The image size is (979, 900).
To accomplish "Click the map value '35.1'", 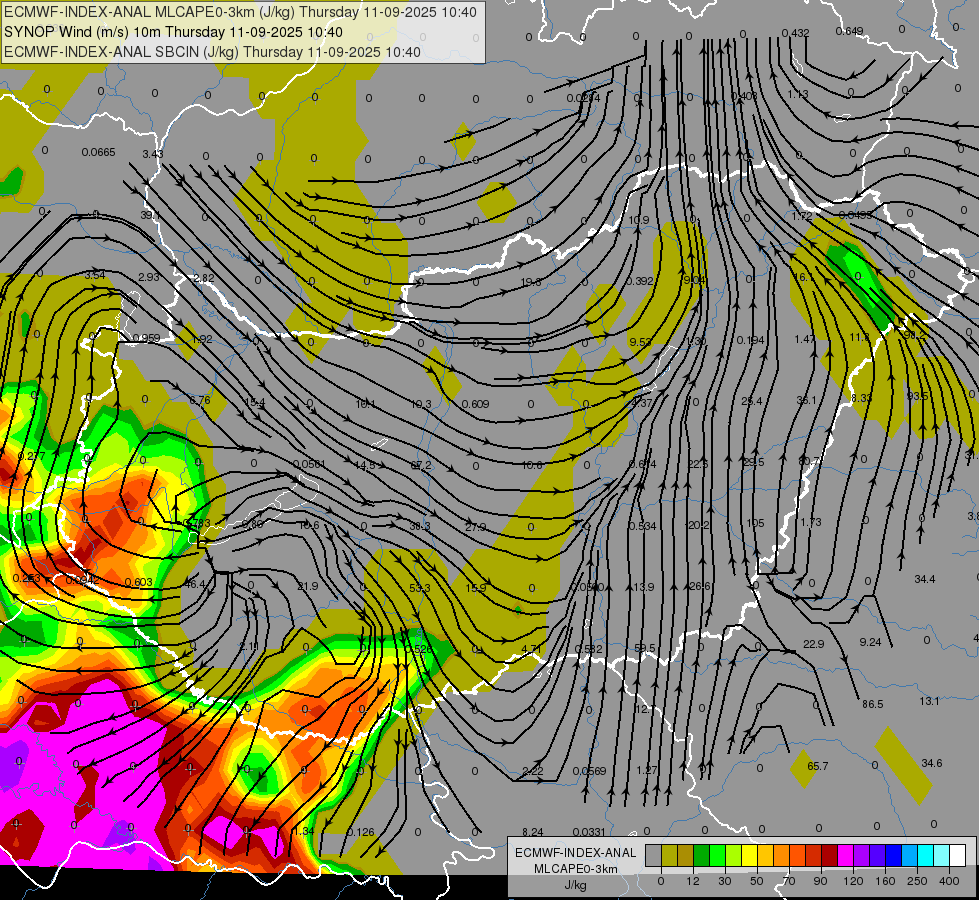I will [x=807, y=400].
